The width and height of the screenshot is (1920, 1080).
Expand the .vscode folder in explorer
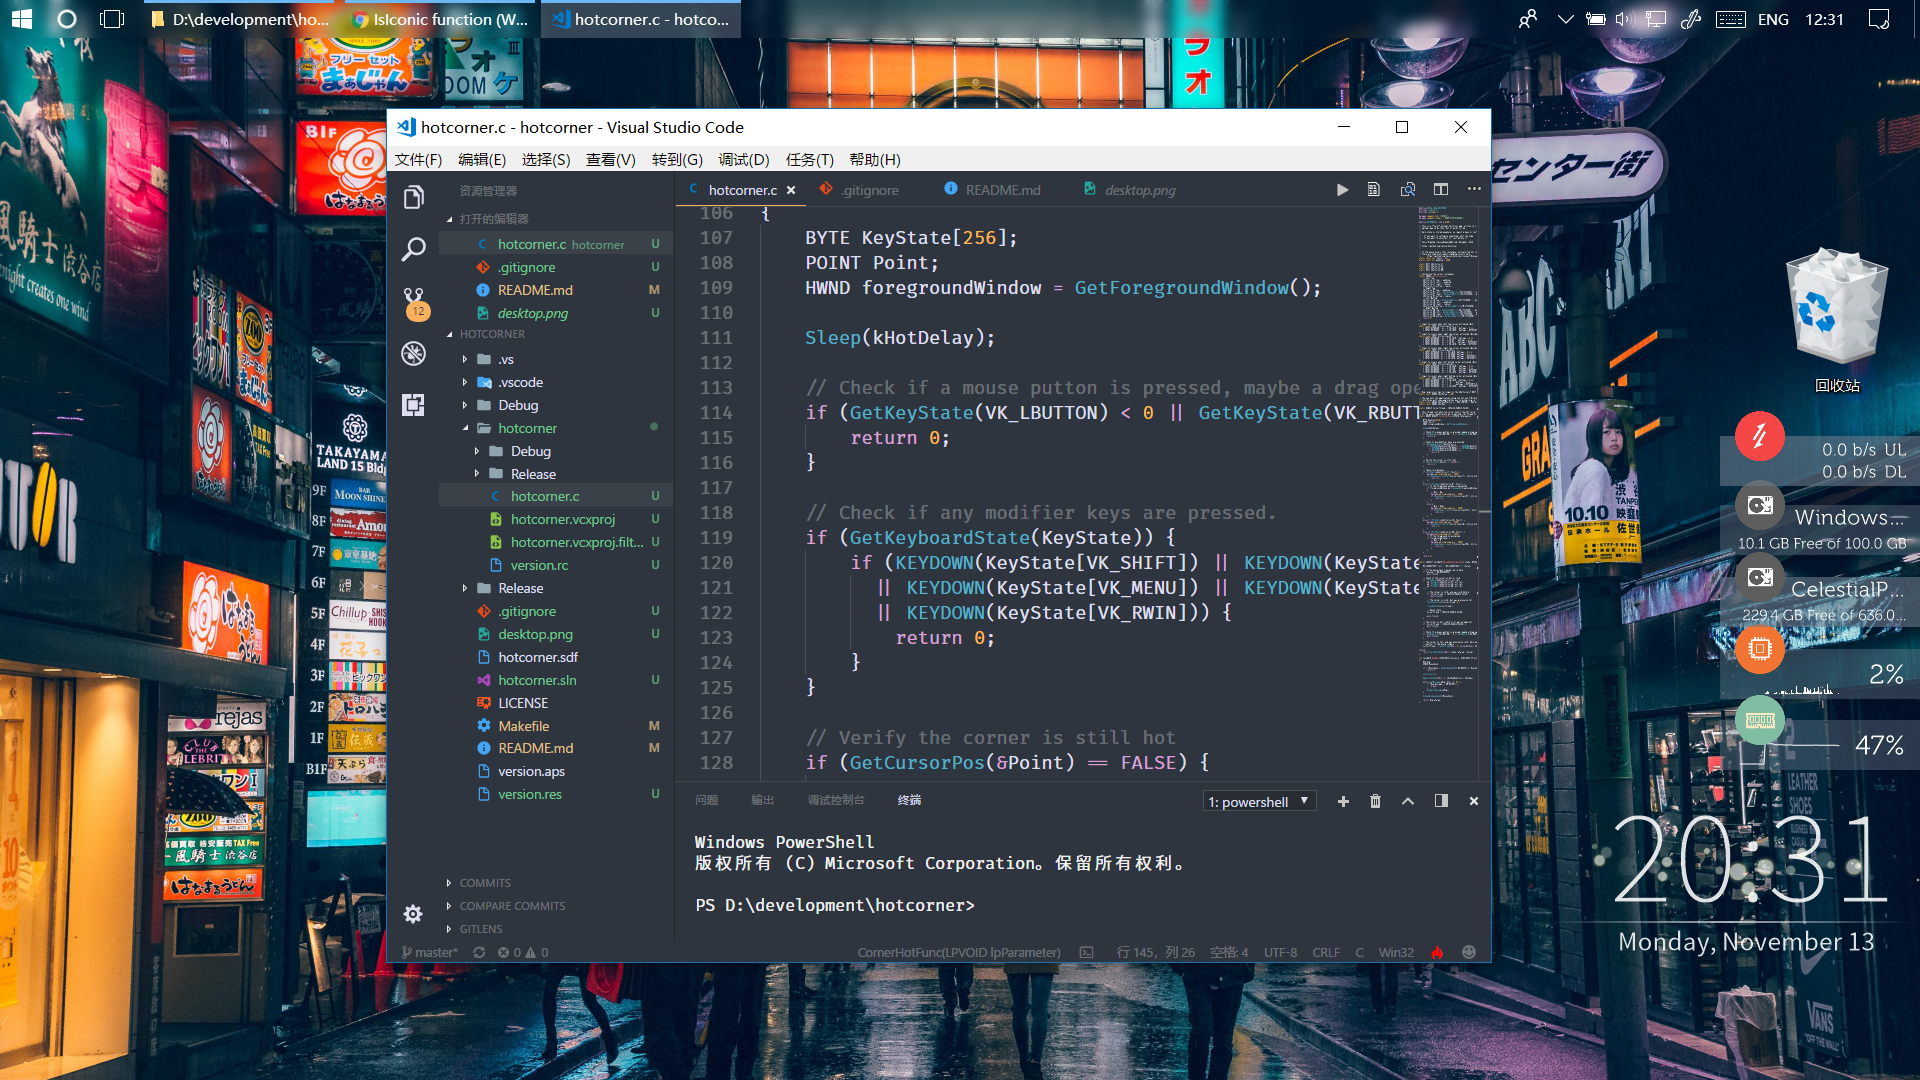click(520, 382)
